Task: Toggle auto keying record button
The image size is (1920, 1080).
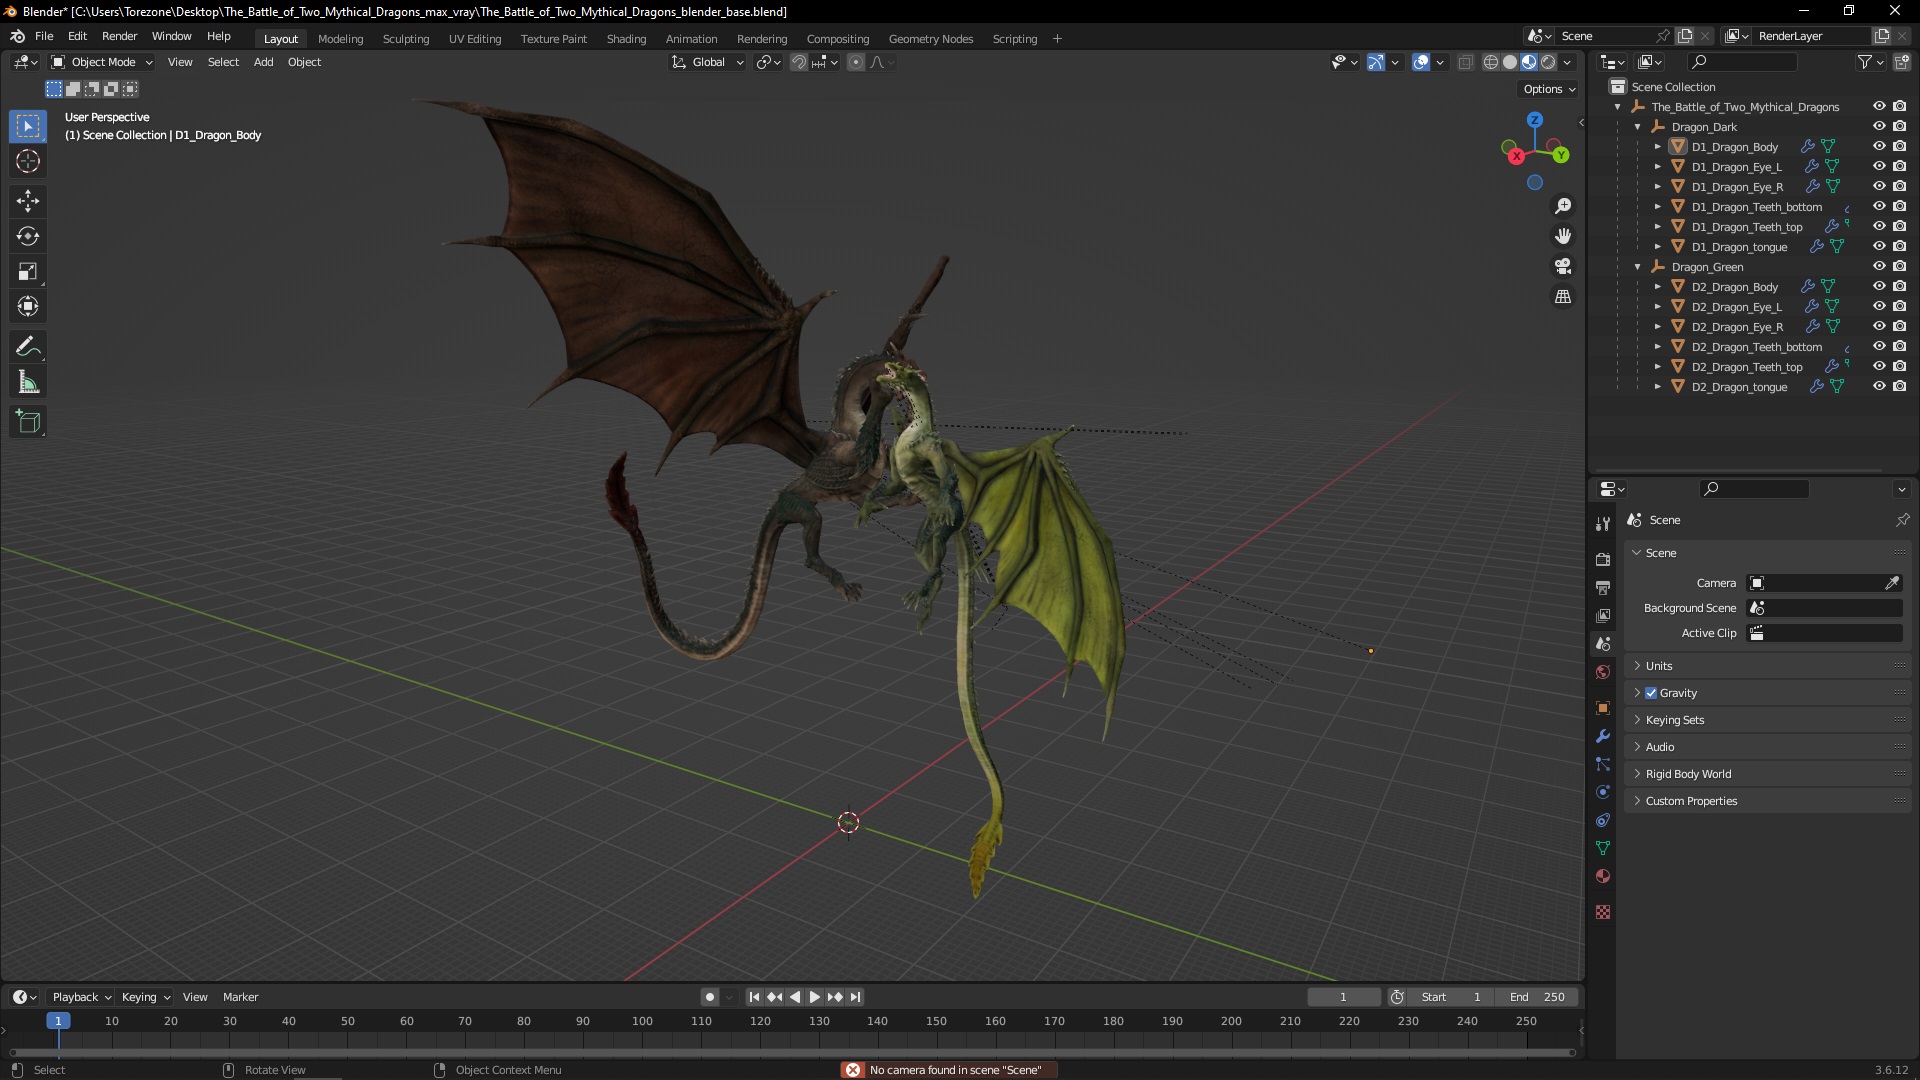Action: (x=709, y=997)
